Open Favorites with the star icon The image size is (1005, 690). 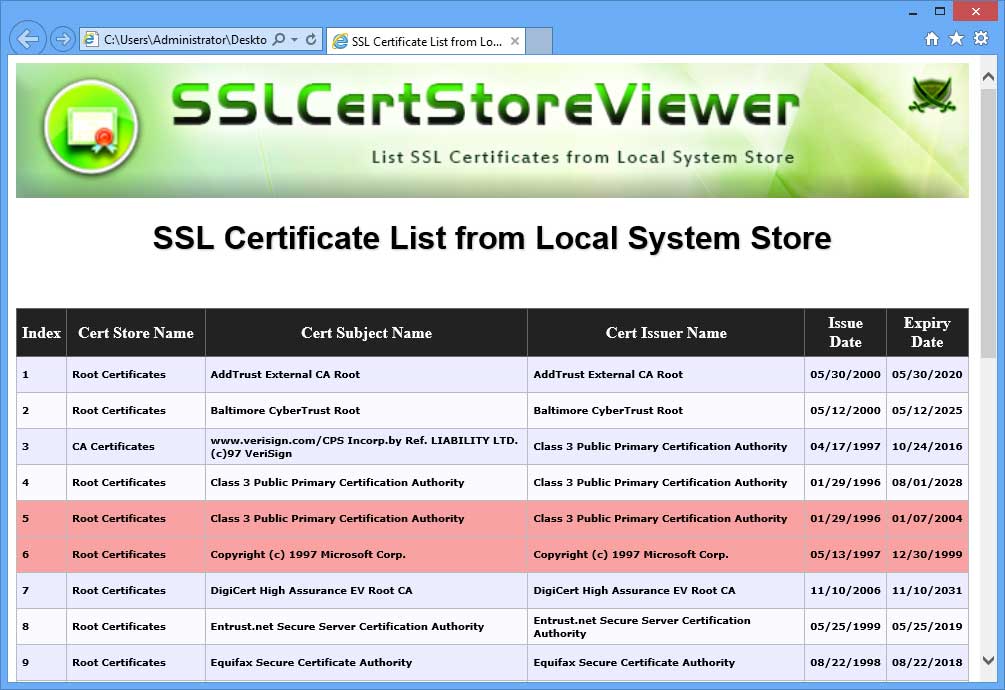956,38
